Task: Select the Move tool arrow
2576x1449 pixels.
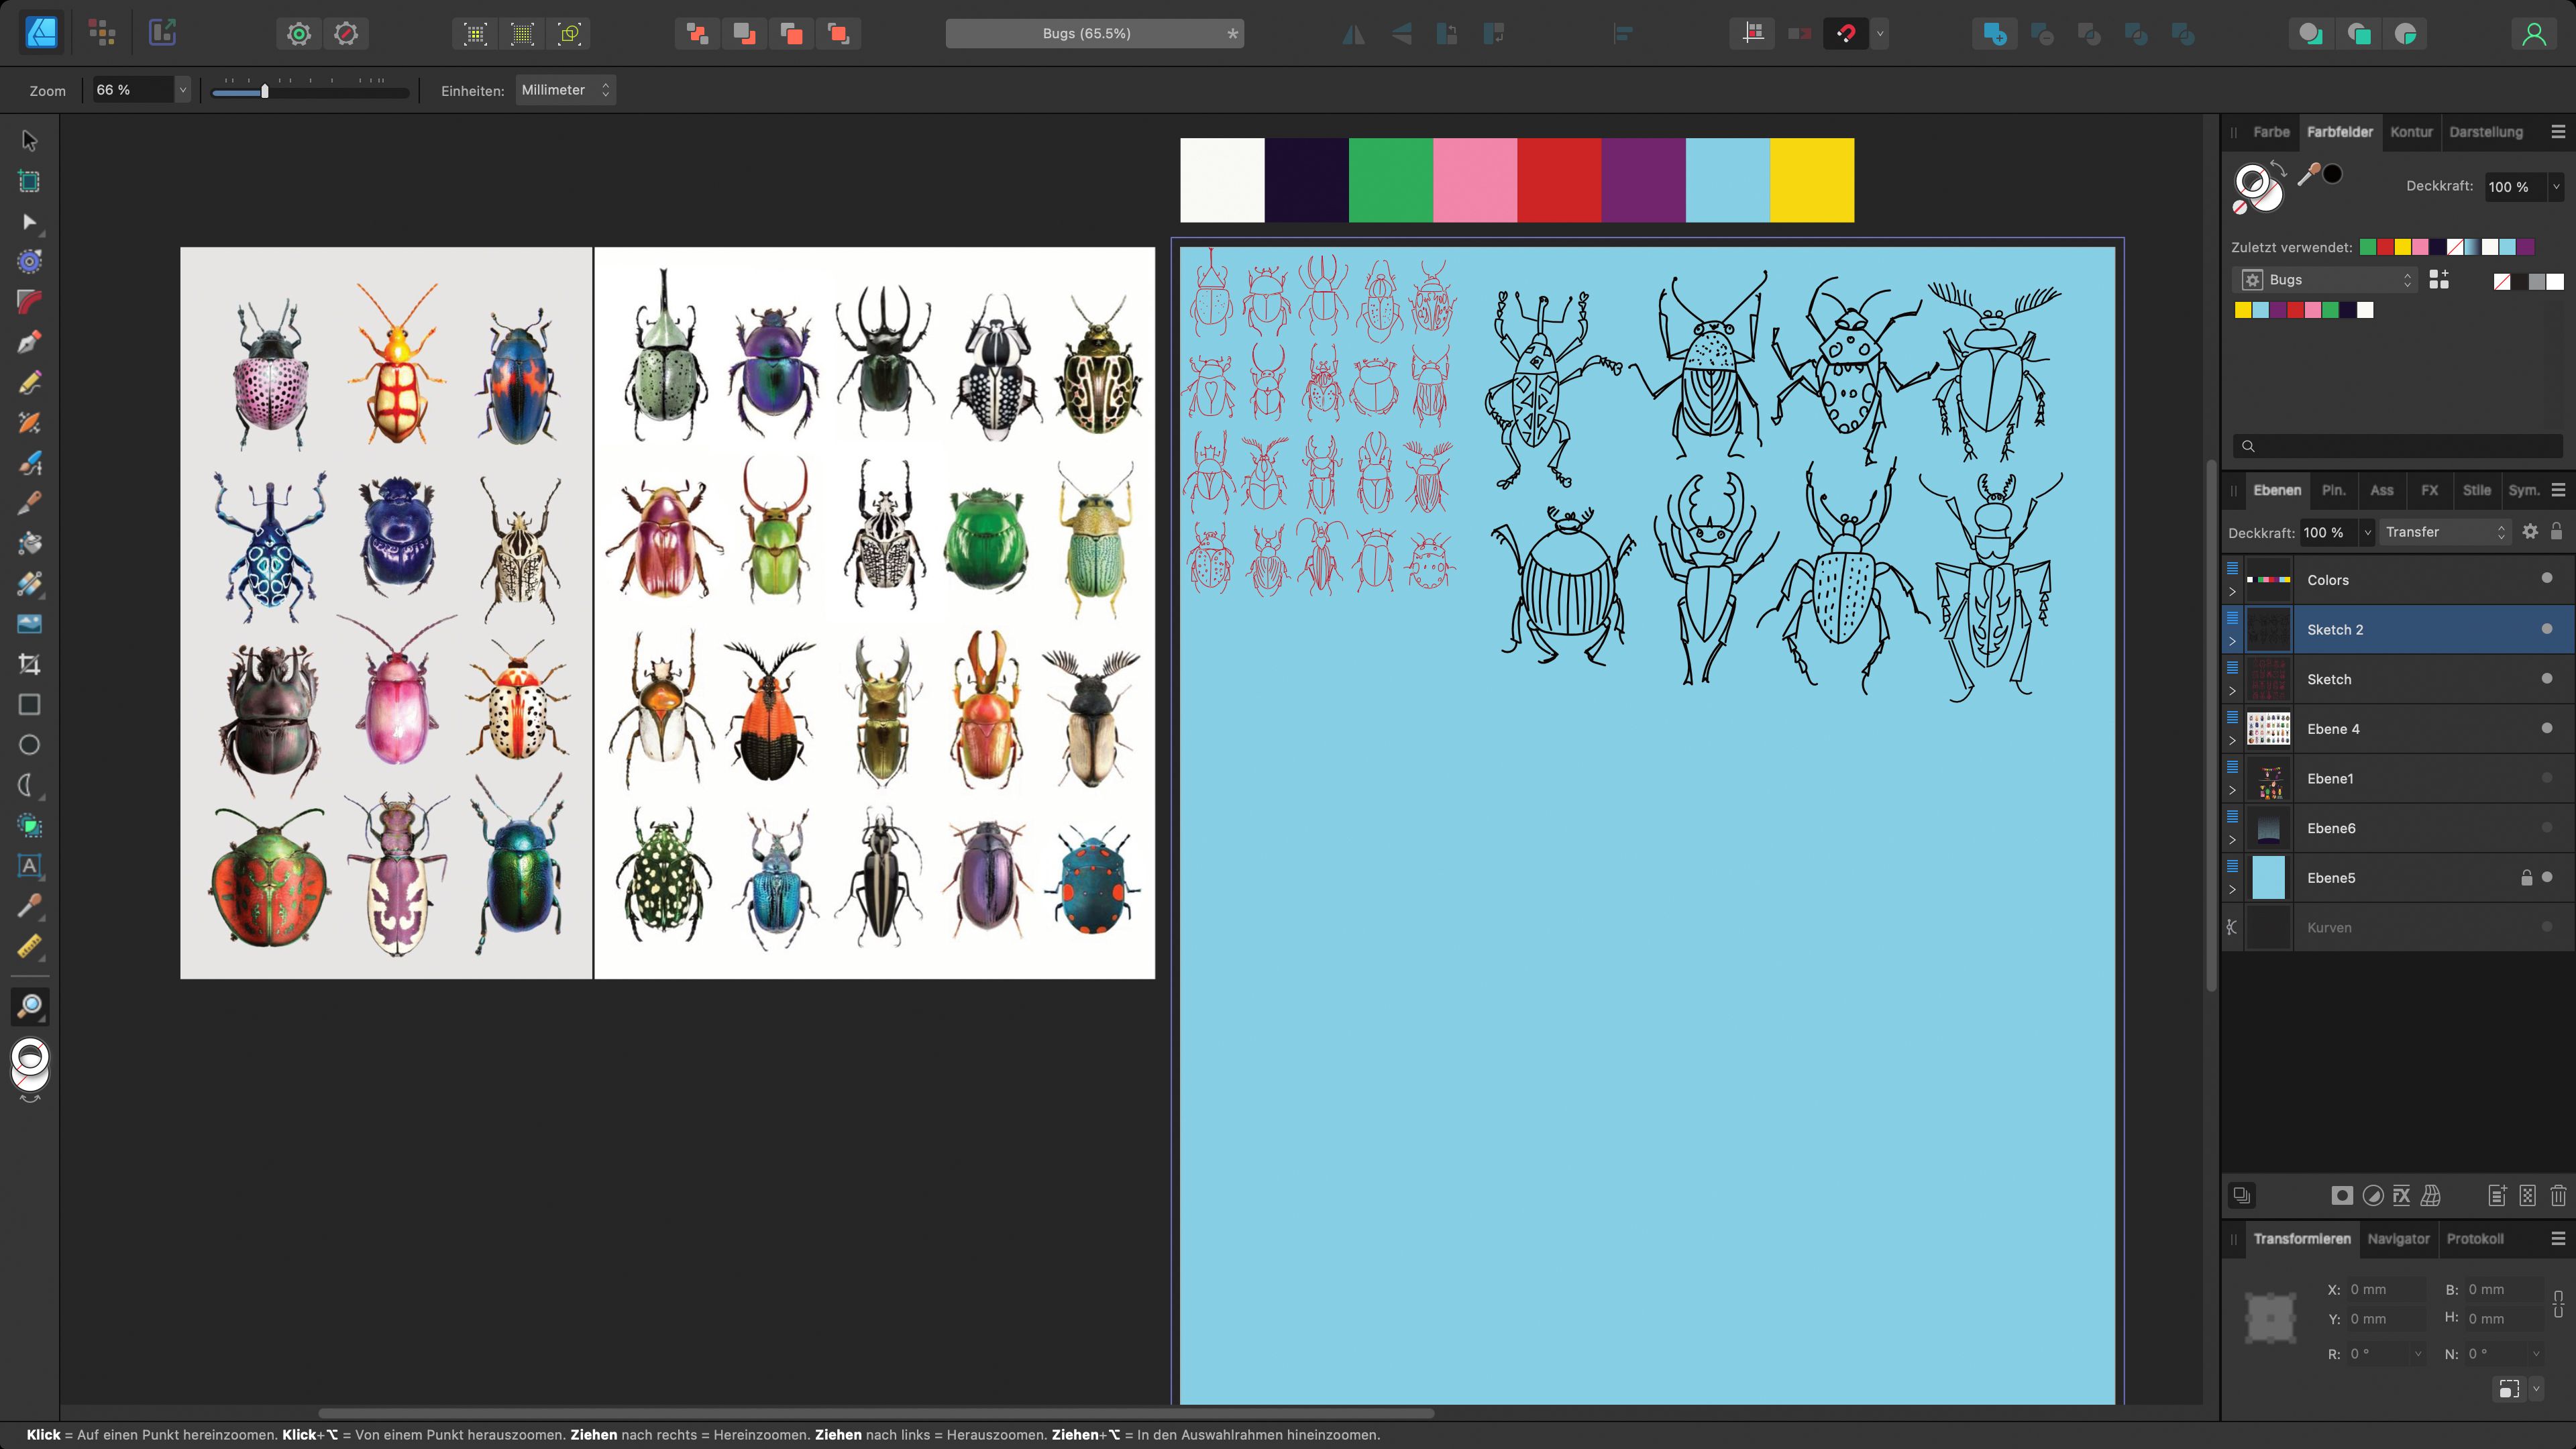Action: pos(29,141)
